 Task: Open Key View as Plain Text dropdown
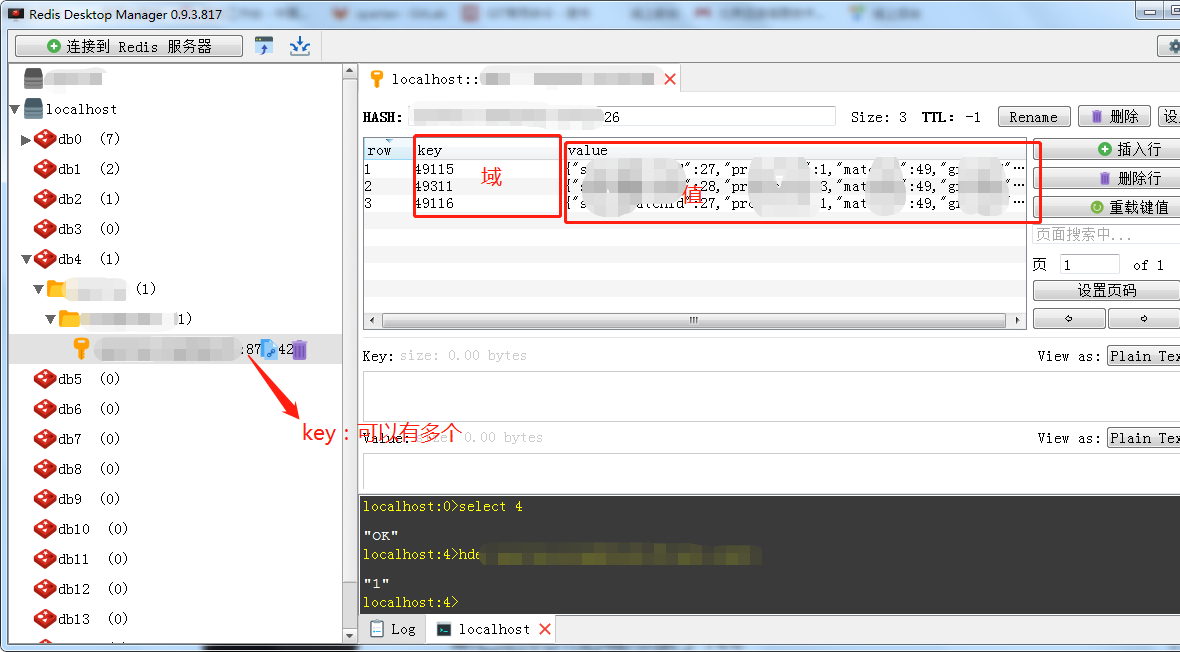tap(1144, 356)
